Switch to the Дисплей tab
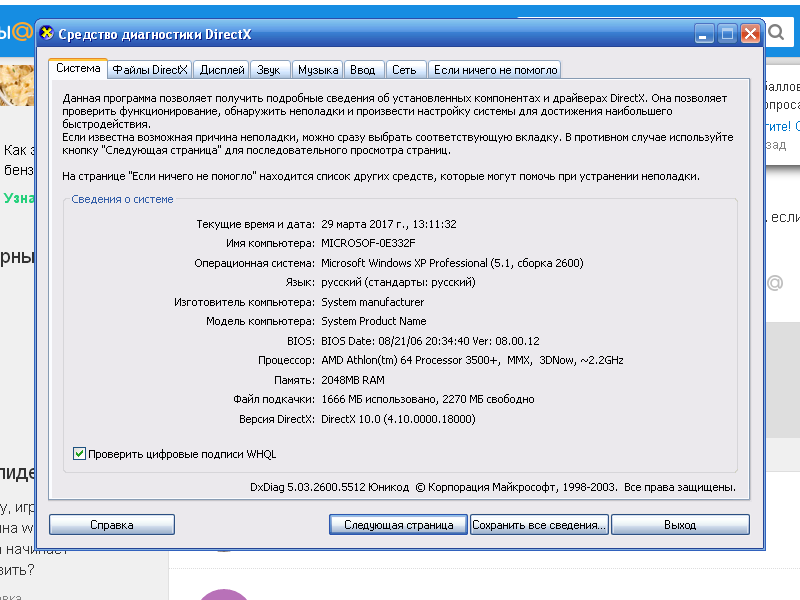The width and height of the screenshot is (800, 600). click(222, 70)
